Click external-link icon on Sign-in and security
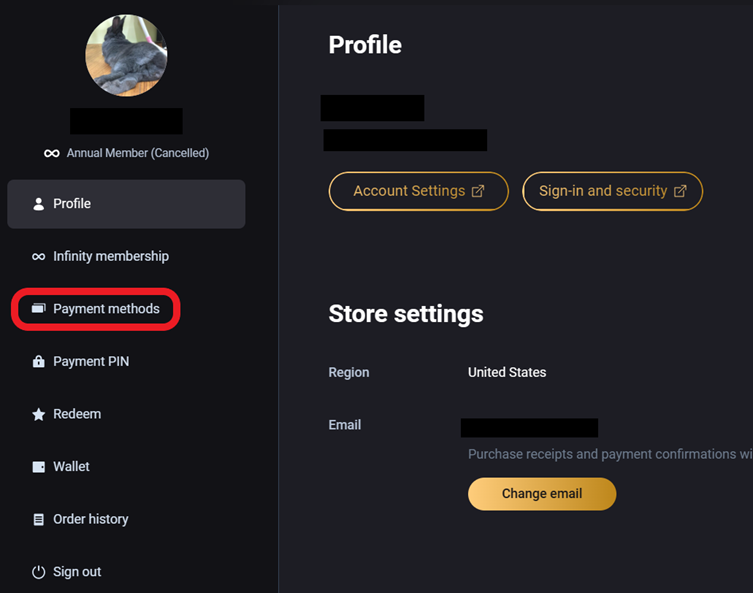 tap(680, 191)
